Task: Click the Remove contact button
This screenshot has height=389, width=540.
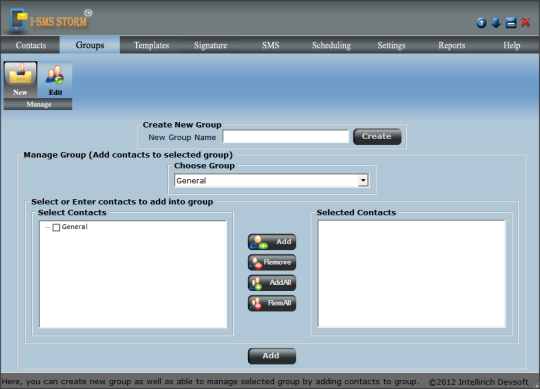Action: coord(272,262)
